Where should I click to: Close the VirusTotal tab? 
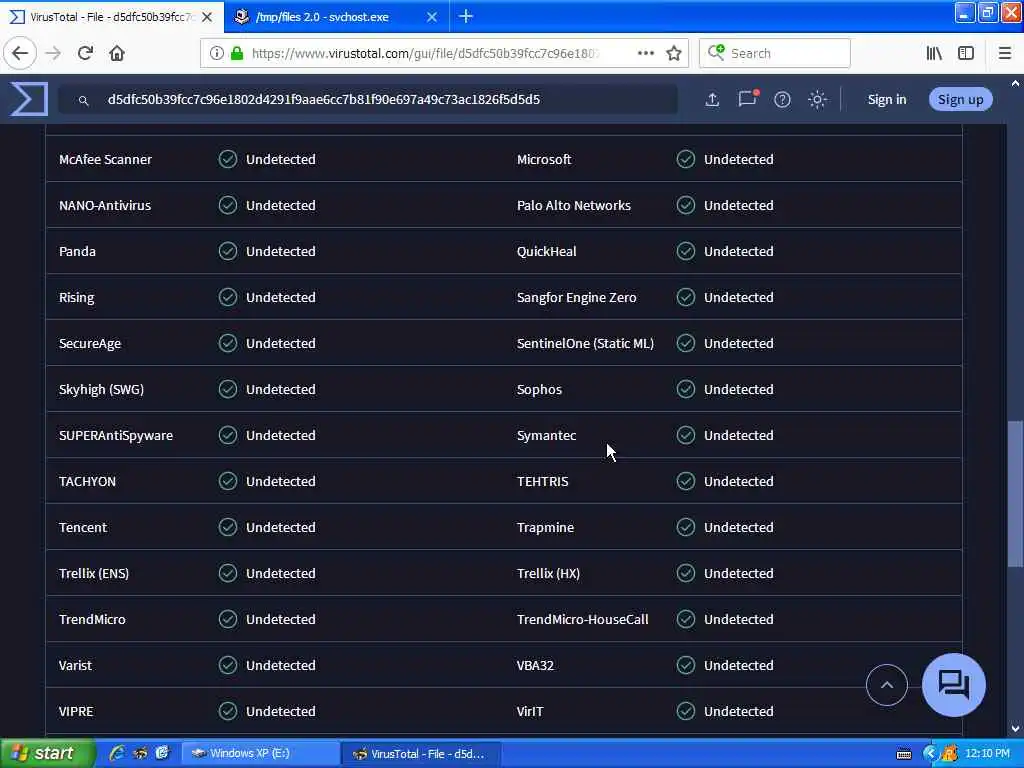[x=207, y=17]
